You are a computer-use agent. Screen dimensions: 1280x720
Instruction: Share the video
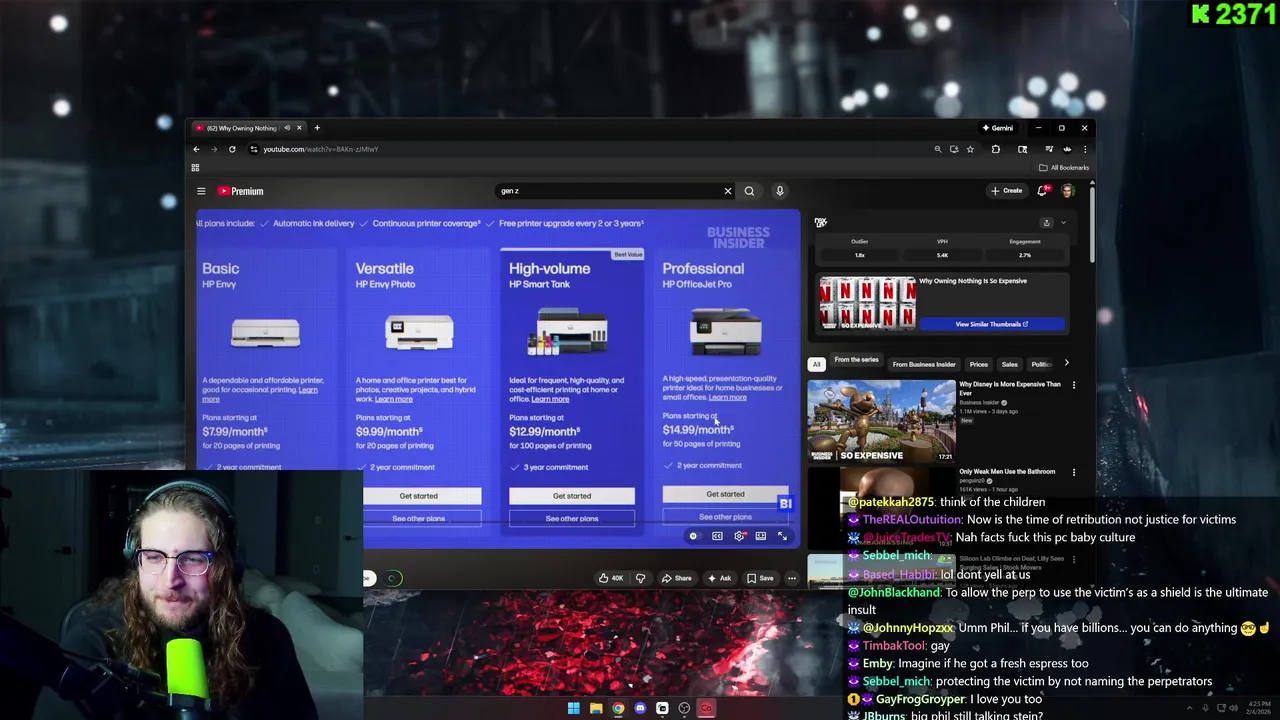click(x=677, y=578)
